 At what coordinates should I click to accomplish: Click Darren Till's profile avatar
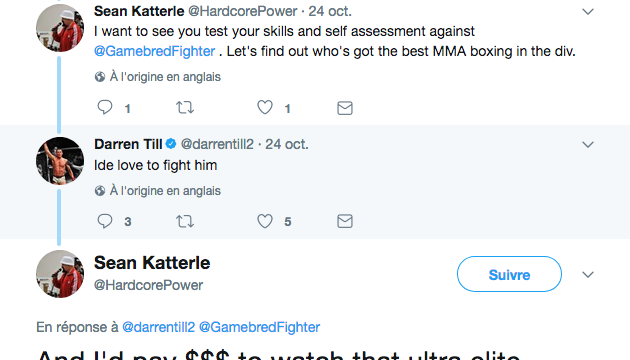coord(60,161)
